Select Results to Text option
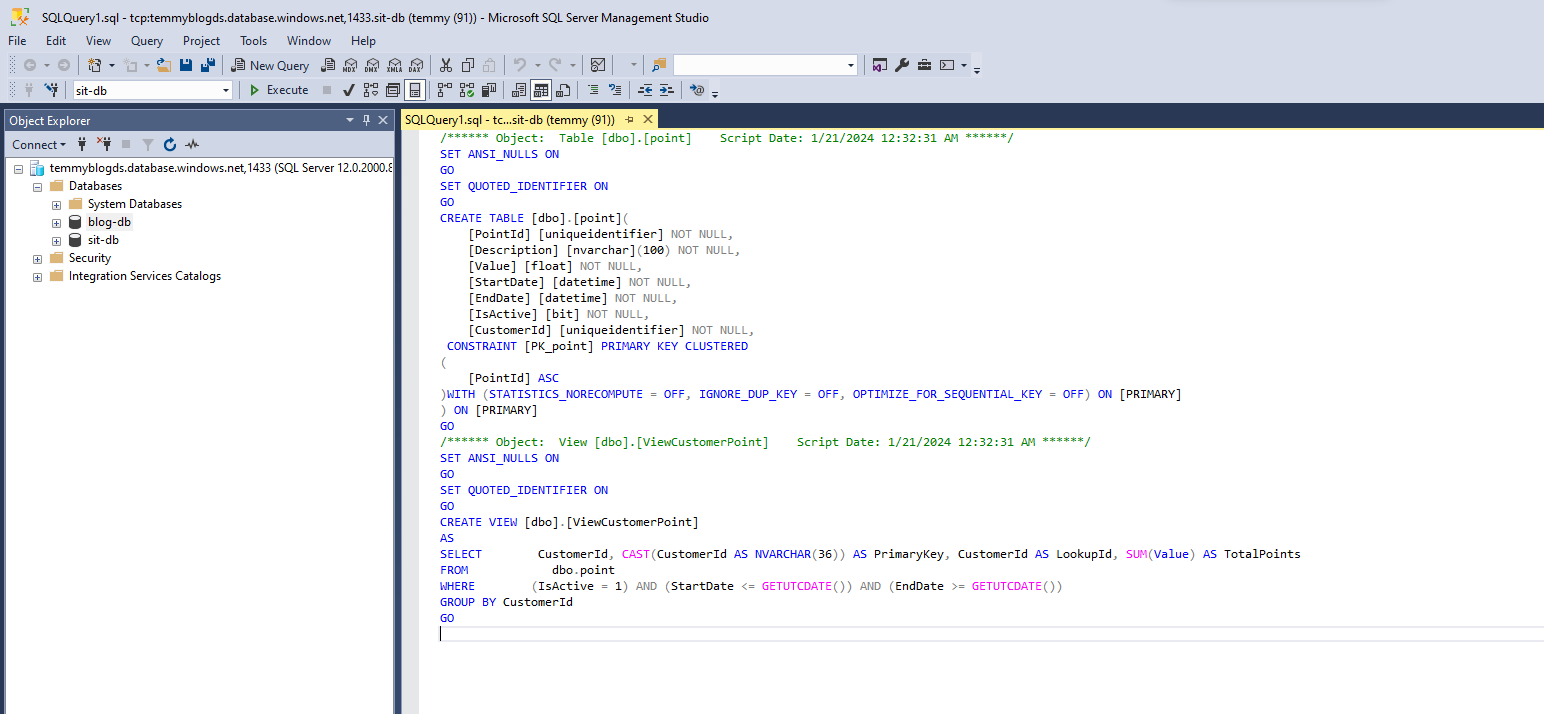Viewport: 1544px width, 714px height. pyautogui.click(x=519, y=90)
